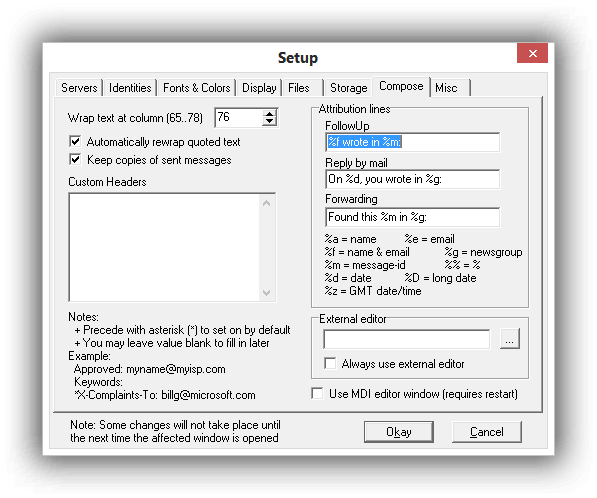The width and height of the screenshot is (597, 498).
Task: Click the Custom Headers scrollbar down arrow
Action: [267, 292]
